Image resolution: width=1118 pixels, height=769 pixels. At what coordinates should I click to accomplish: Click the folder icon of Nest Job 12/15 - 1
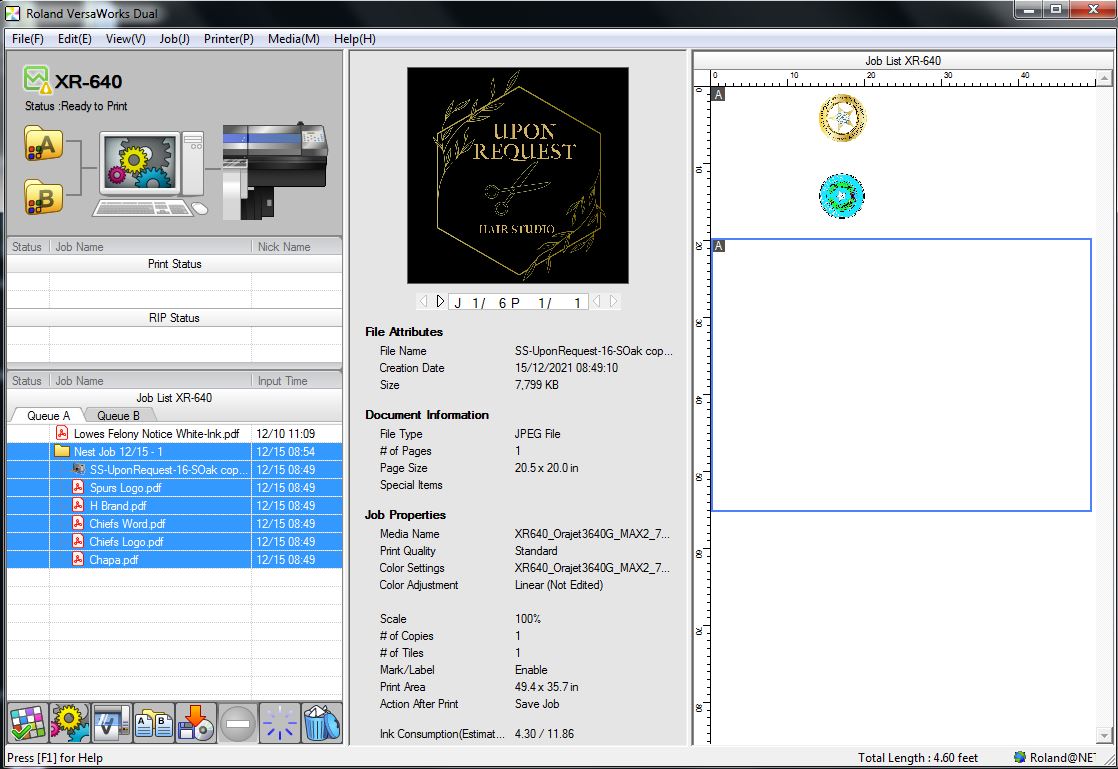[62, 451]
